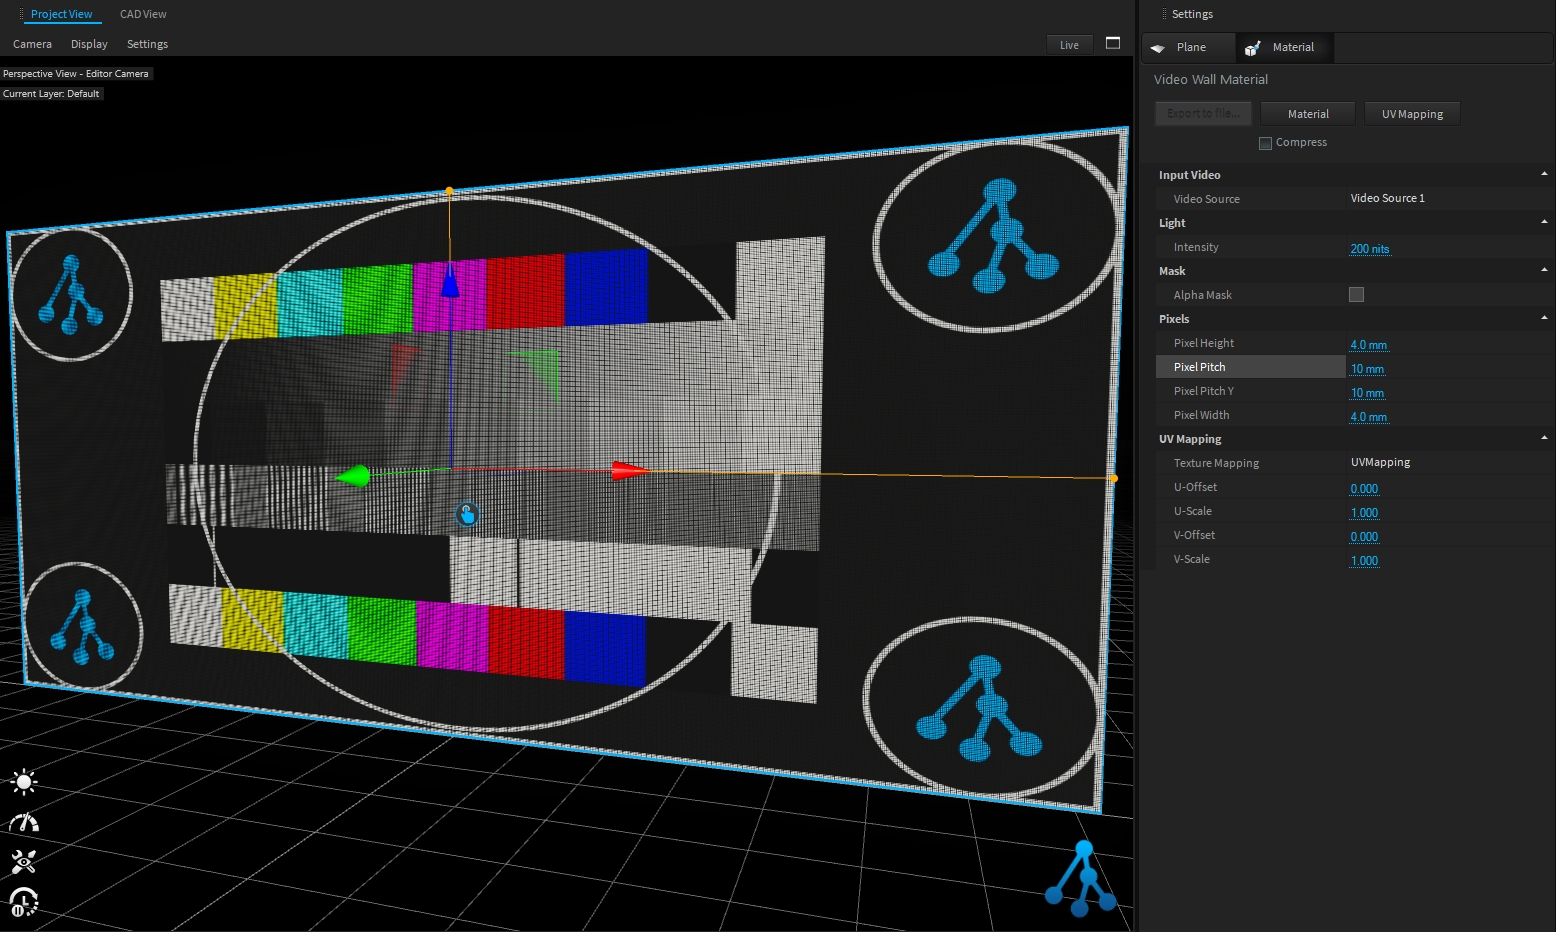Screen dimensions: 1556x932
Task: Open the wrench and eye tools icon
Action: pyautogui.click(x=23, y=861)
